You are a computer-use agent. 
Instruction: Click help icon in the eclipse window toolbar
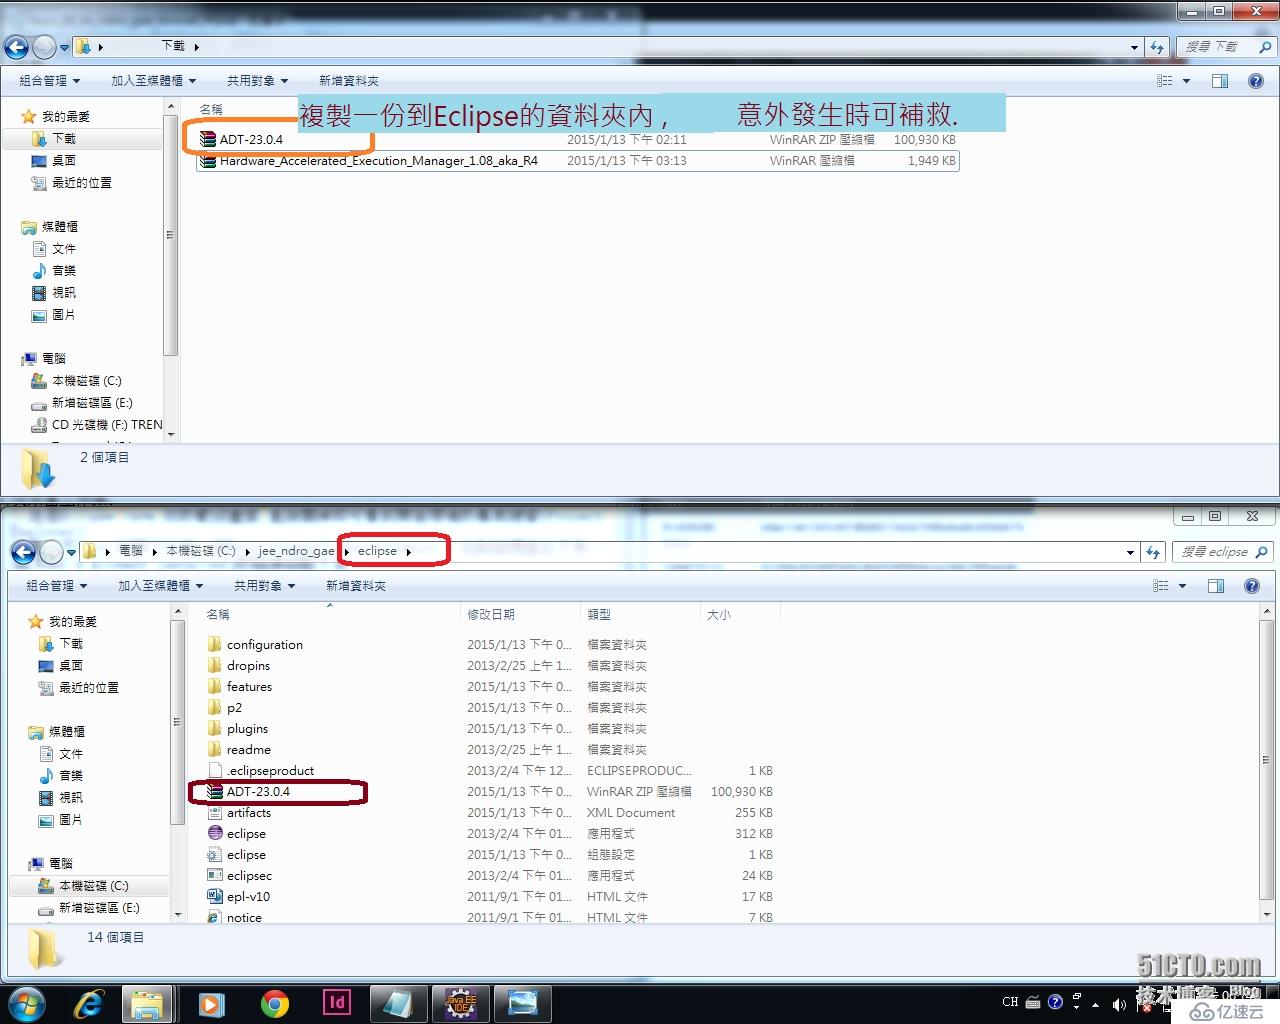pos(1252,586)
